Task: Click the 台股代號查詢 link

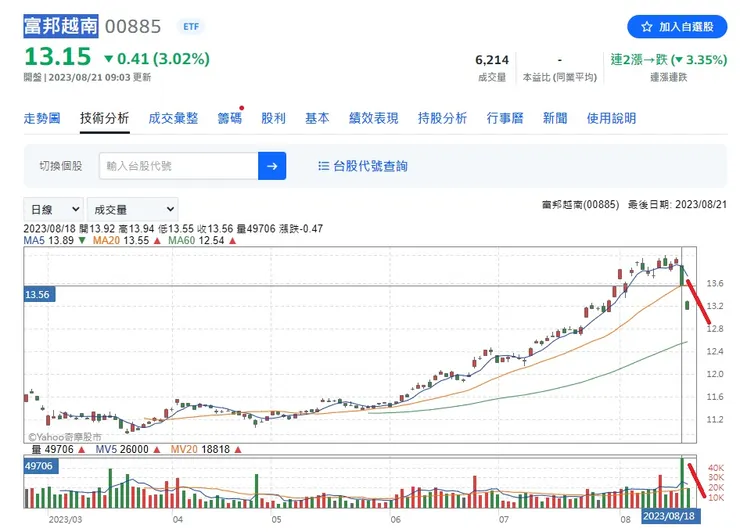Action: [370, 166]
